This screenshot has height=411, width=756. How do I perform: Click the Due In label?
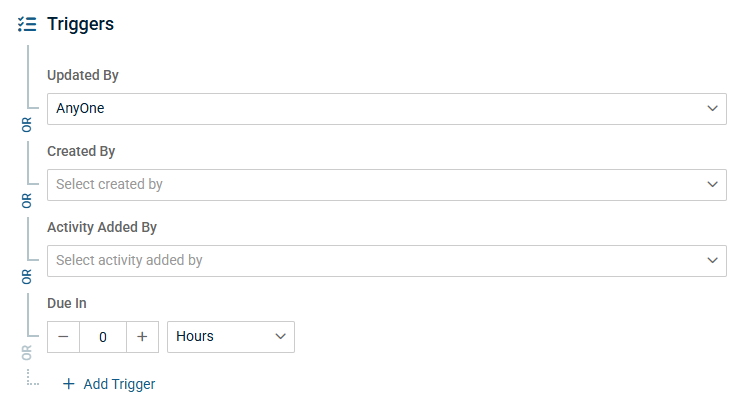[67, 302]
